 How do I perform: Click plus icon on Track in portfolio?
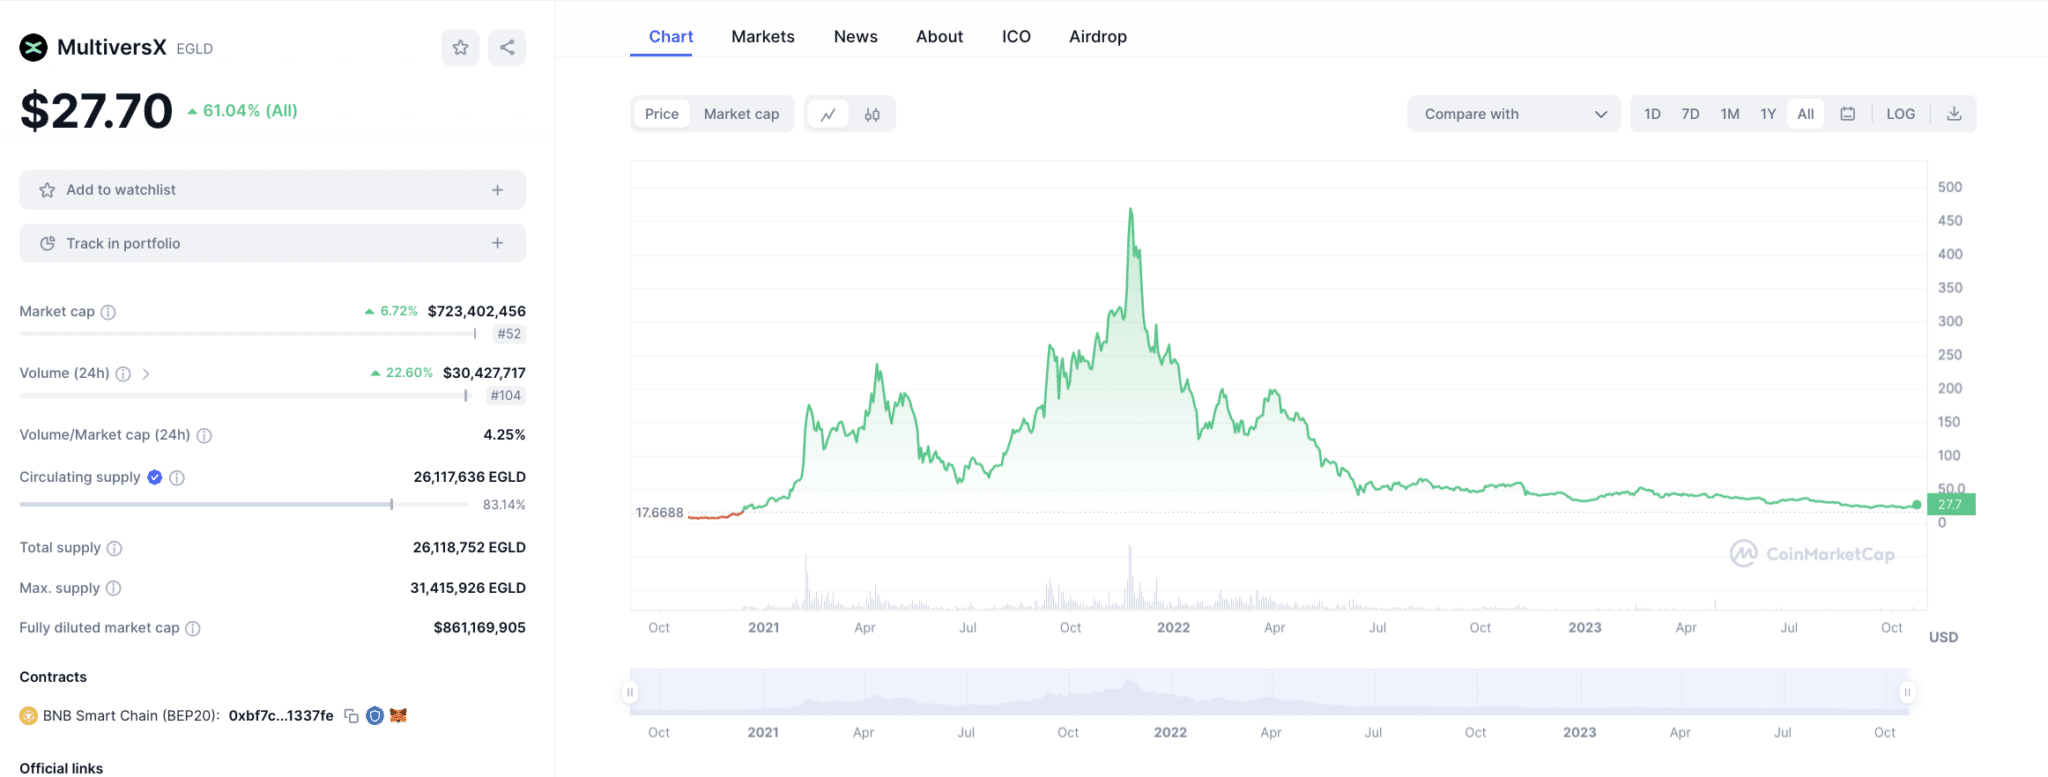[497, 243]
